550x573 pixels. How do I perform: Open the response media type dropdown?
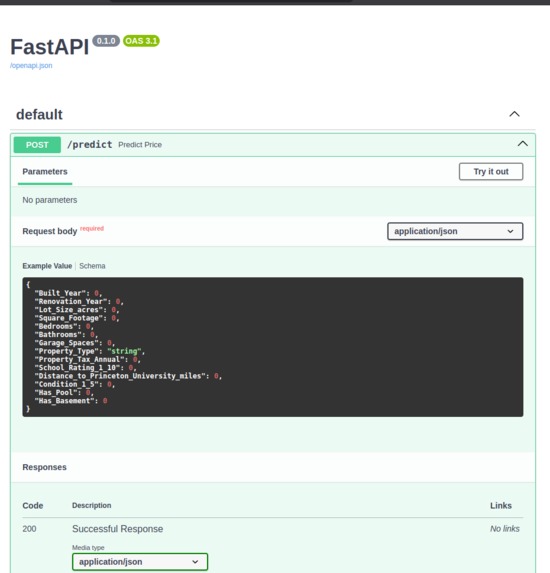pyautogui.click(x=140, y=562)
